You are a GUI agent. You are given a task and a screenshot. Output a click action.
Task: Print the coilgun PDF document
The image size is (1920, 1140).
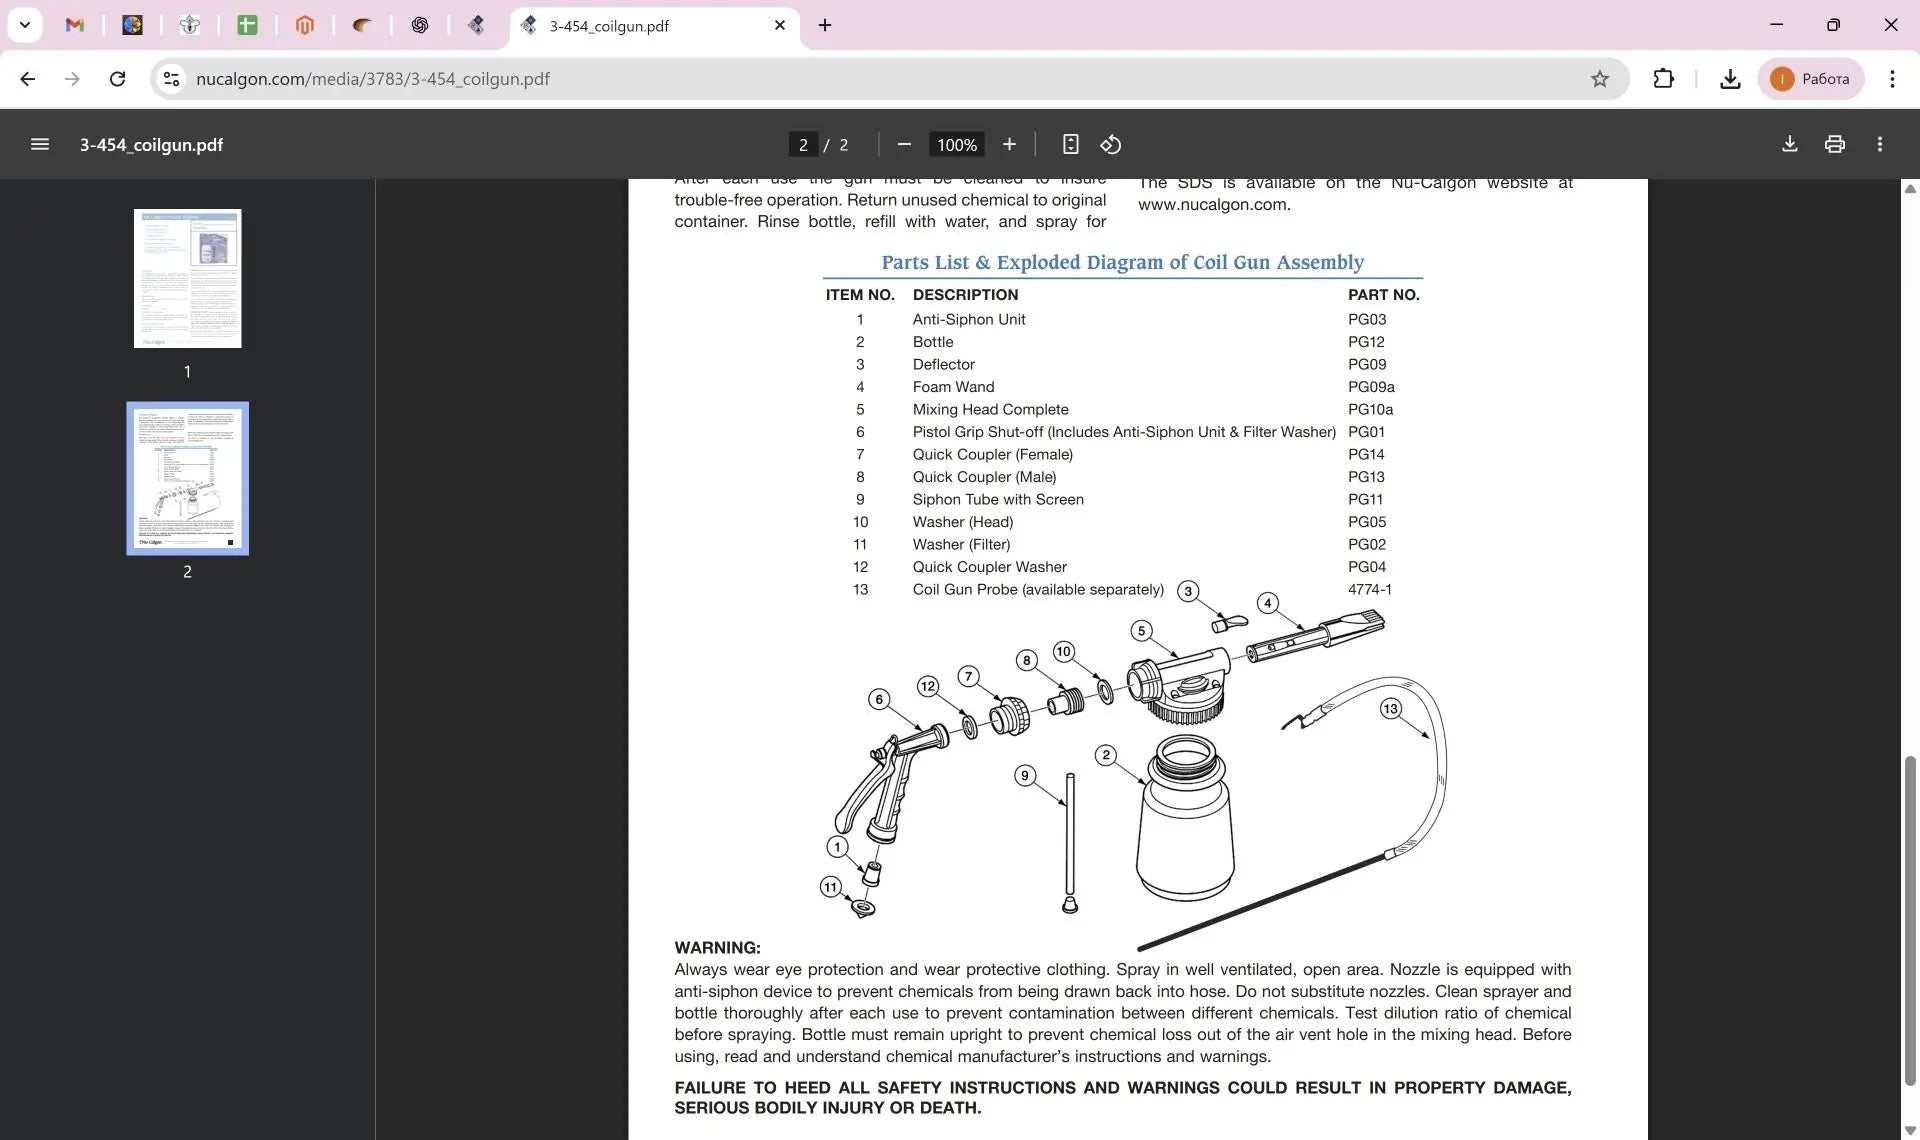click(1834, 144)
